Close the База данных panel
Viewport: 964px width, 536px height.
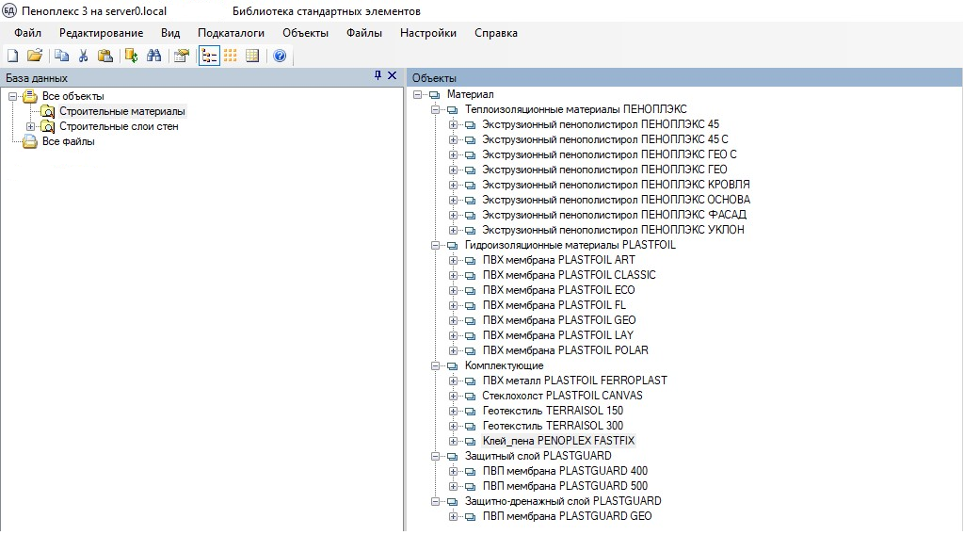pos(393,76)
